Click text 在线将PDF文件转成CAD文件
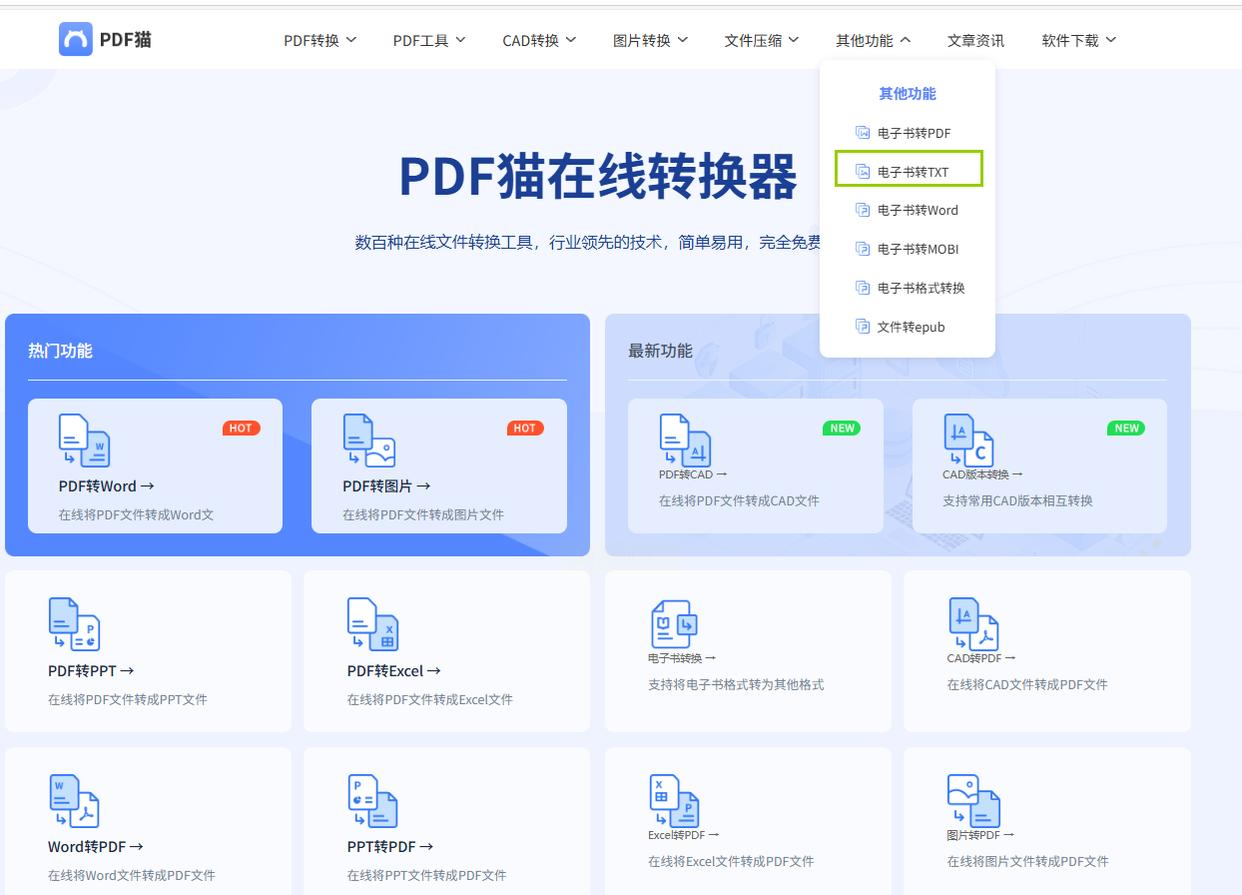 point(739,501)
